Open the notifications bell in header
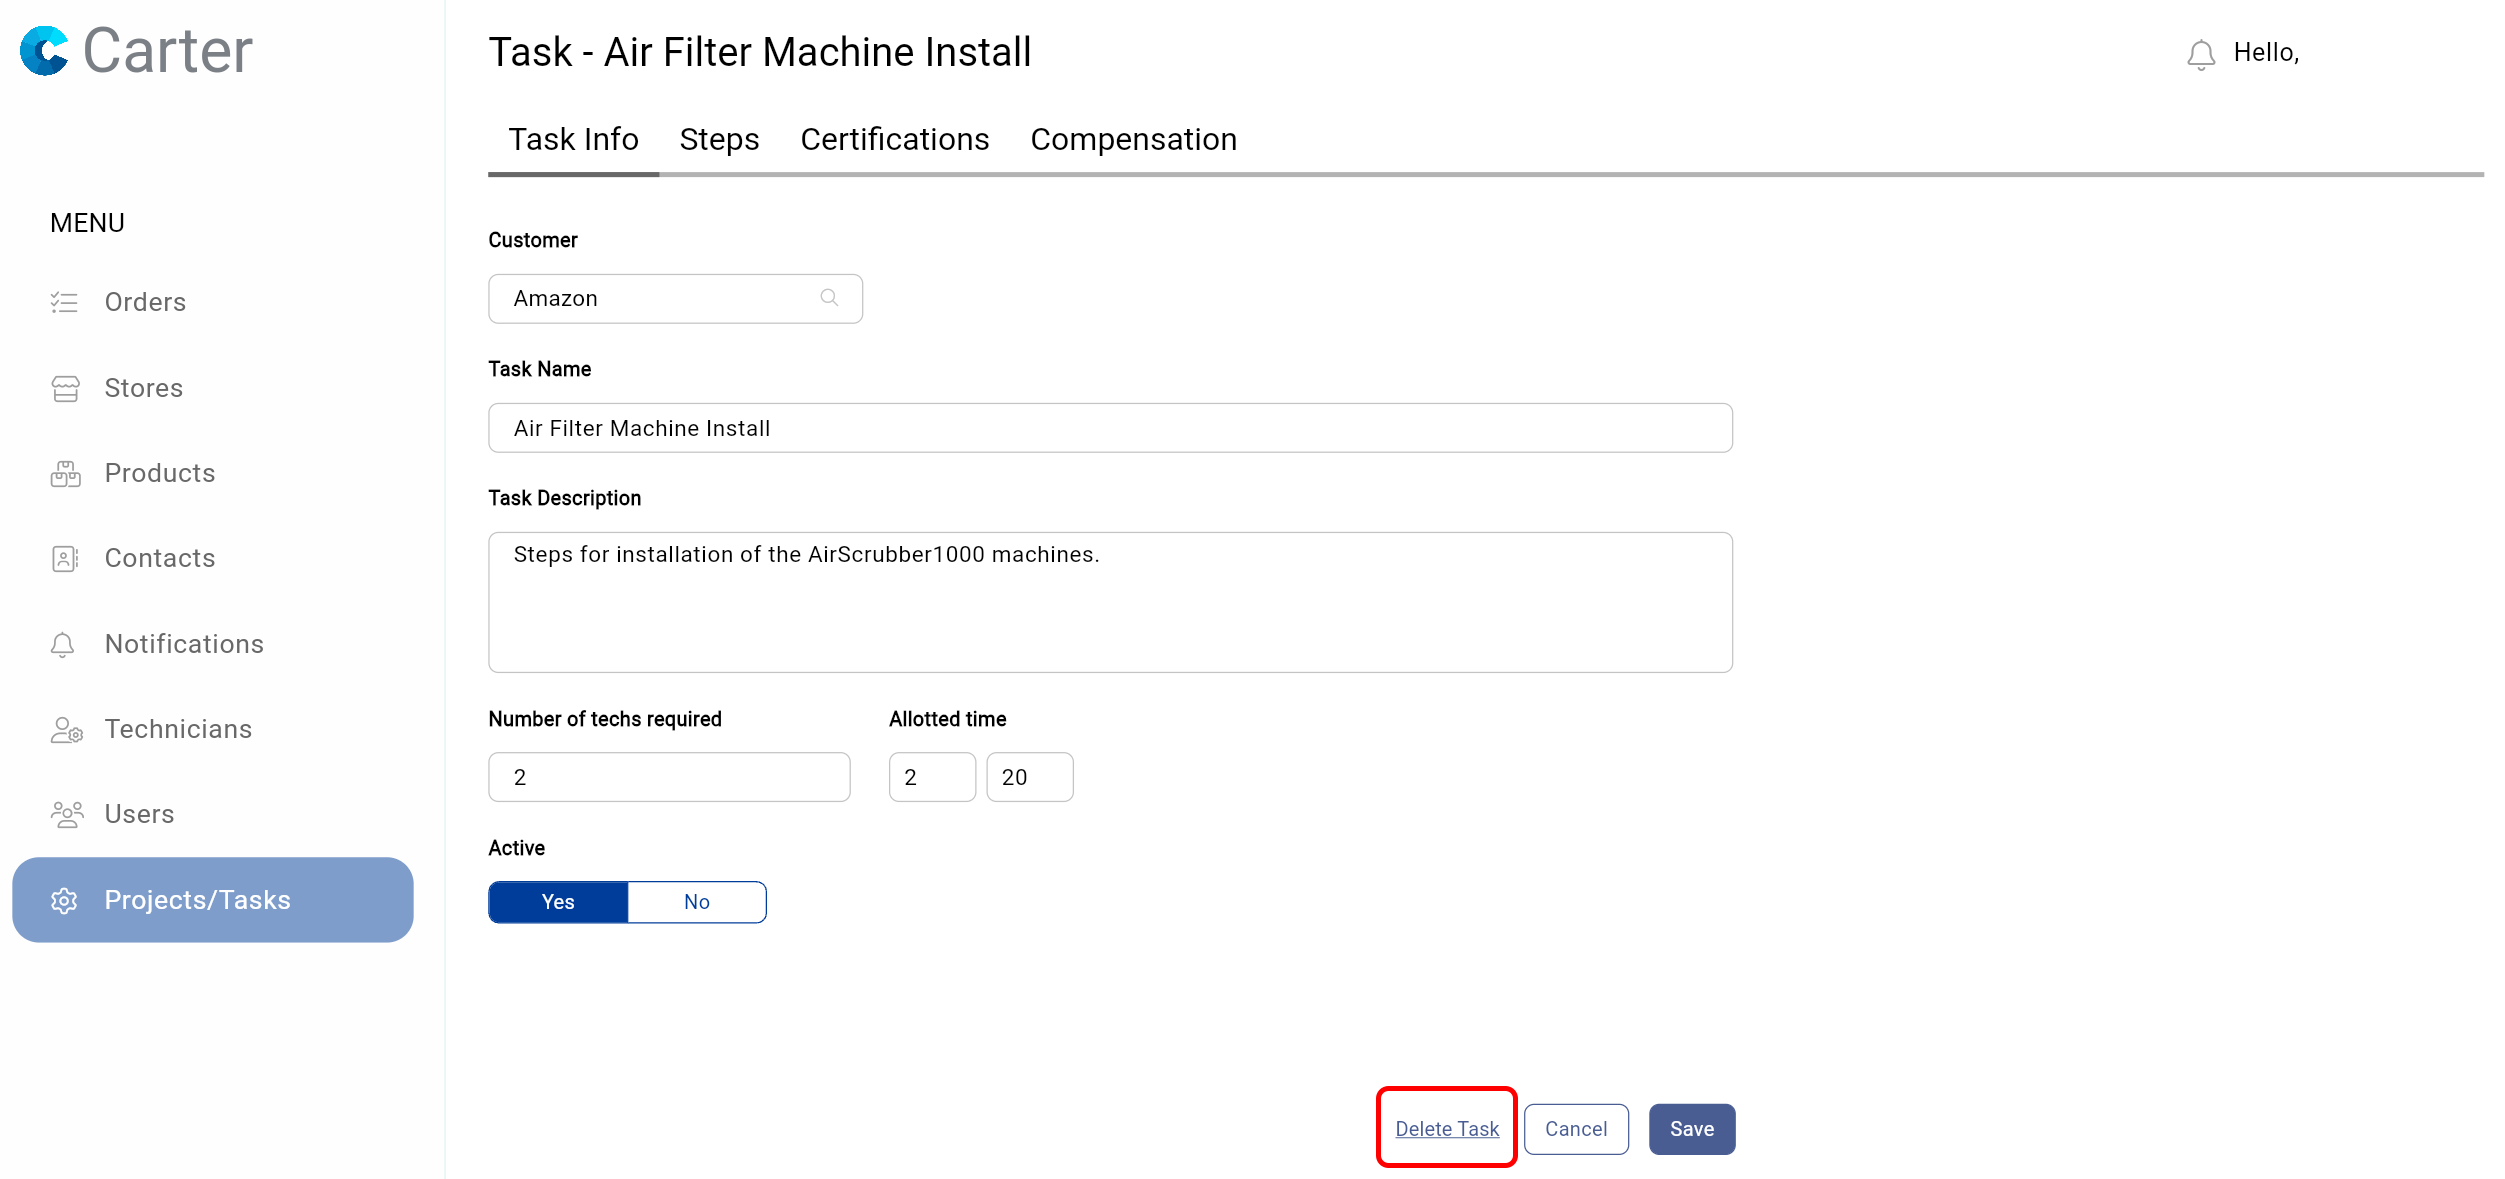 [2200, 54]
